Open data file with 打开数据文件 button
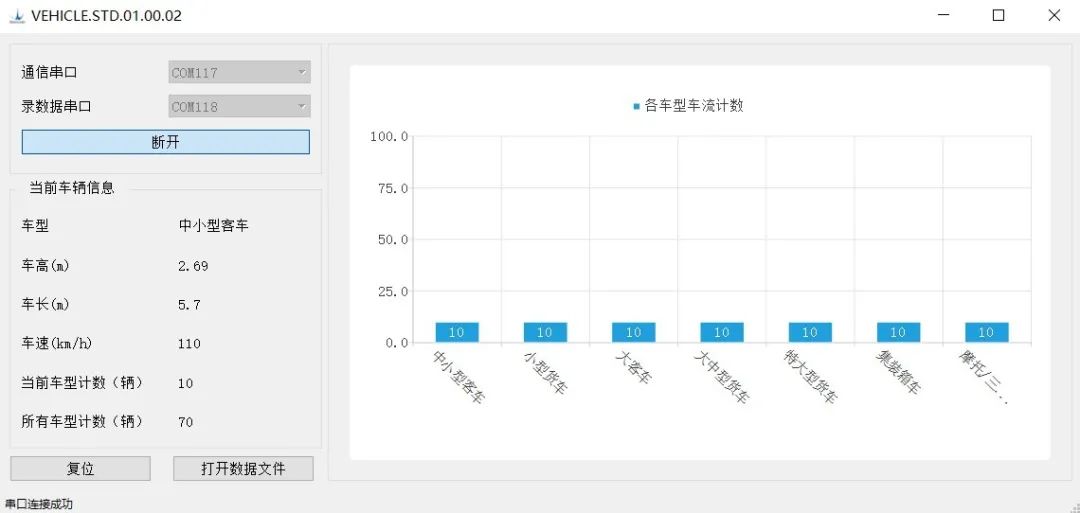This screenshot has height=513, width=1080. point(243,469)
